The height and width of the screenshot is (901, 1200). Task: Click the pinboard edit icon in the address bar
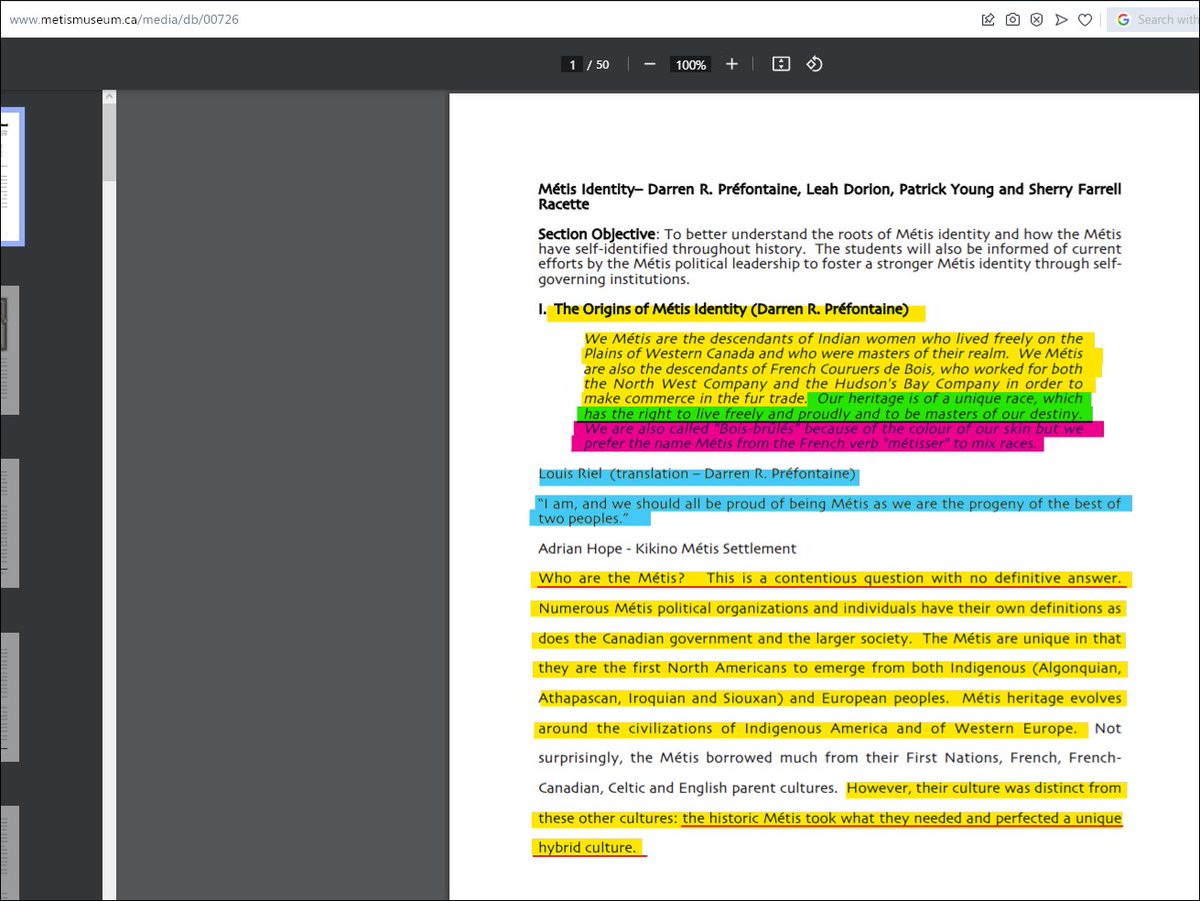[x=988, y=19]
